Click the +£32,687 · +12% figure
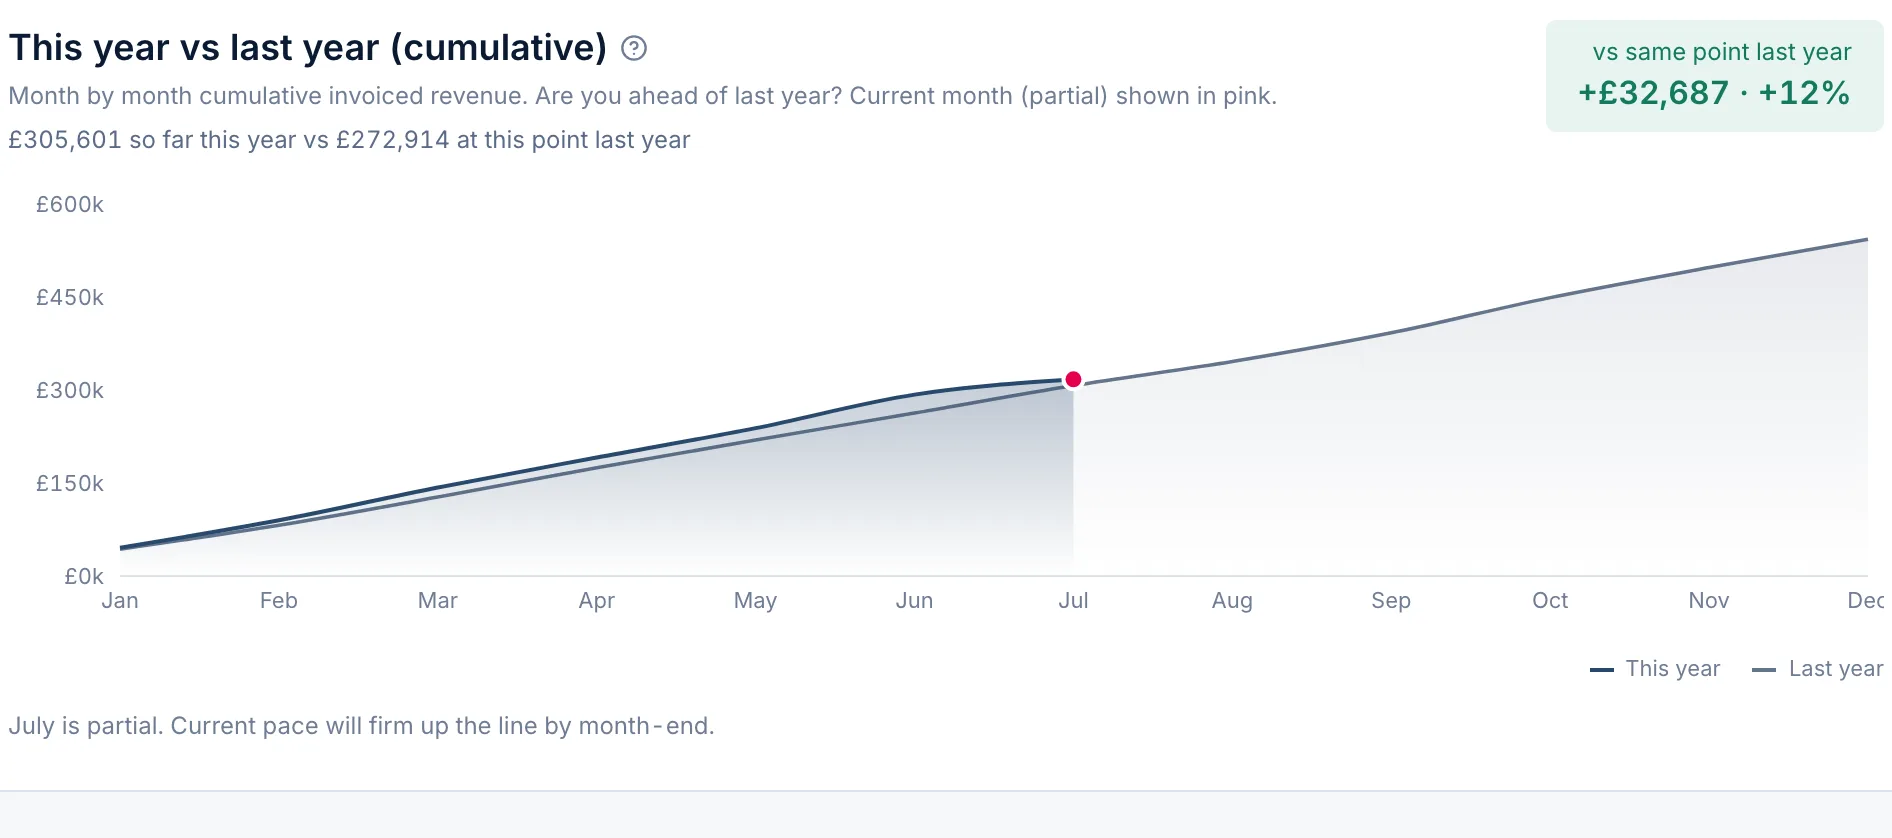The image size is (1892, 838). (1714, 93)
